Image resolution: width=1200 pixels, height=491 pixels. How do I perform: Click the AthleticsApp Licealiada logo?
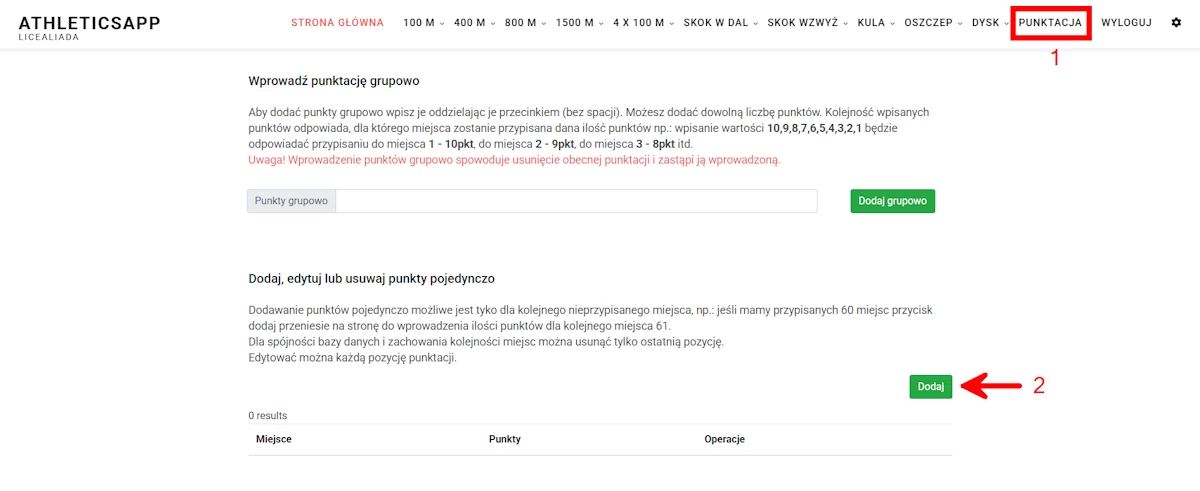89,27
